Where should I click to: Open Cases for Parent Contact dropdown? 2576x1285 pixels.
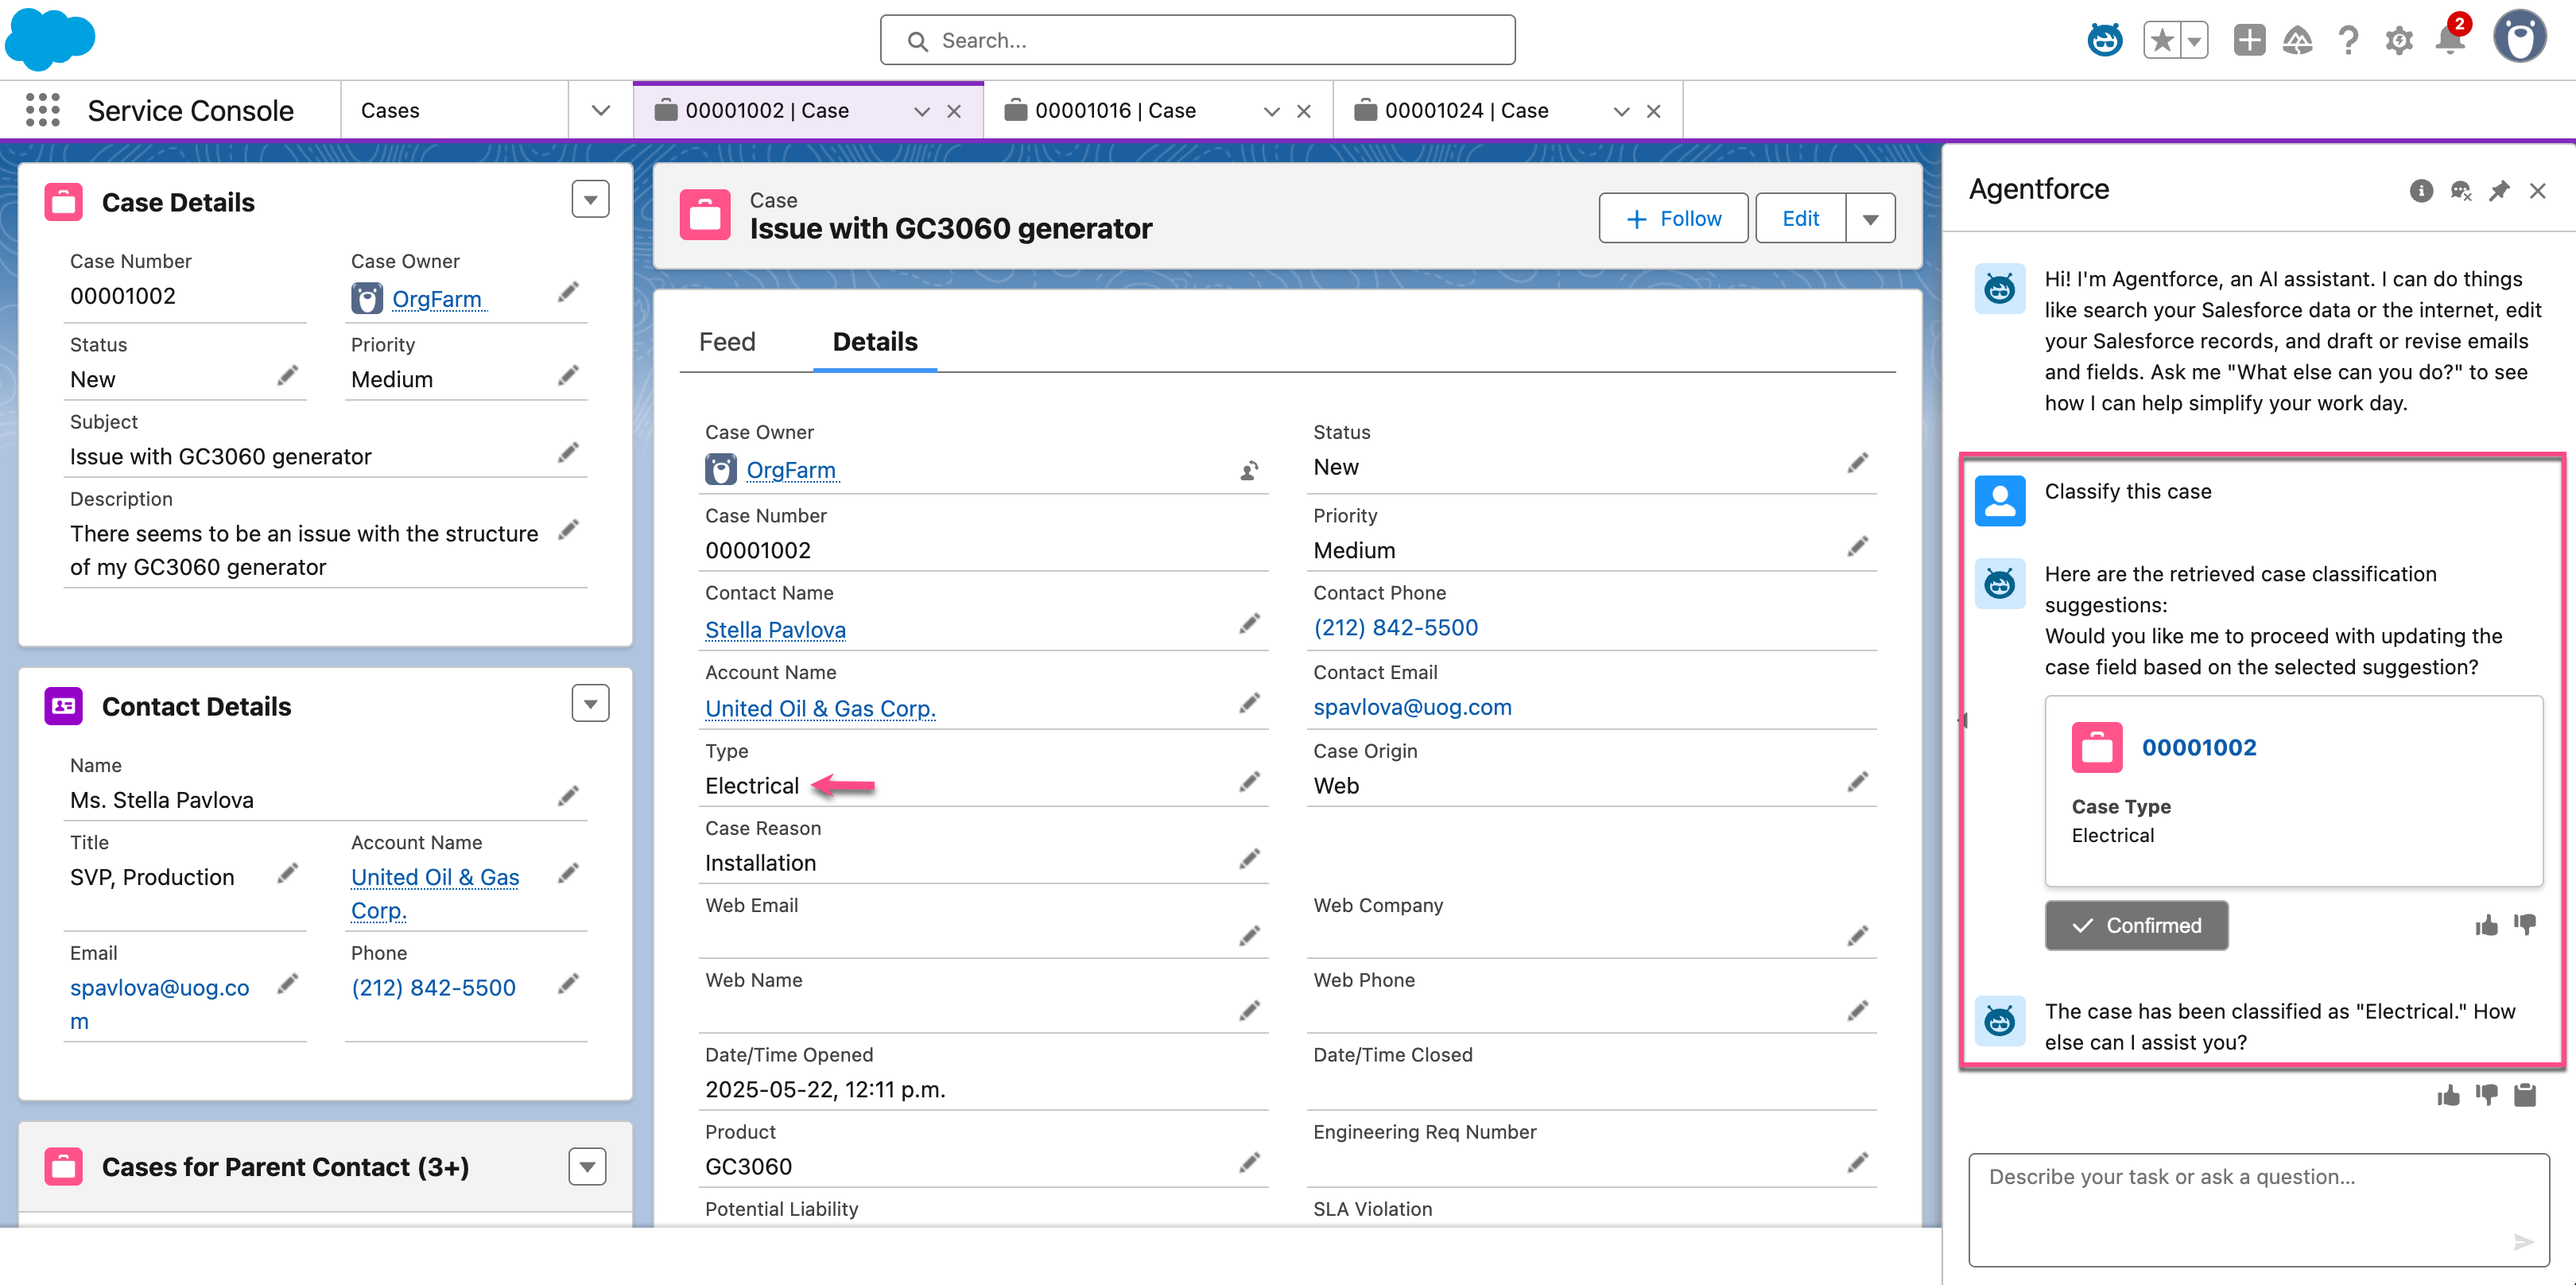point(587,1166)
